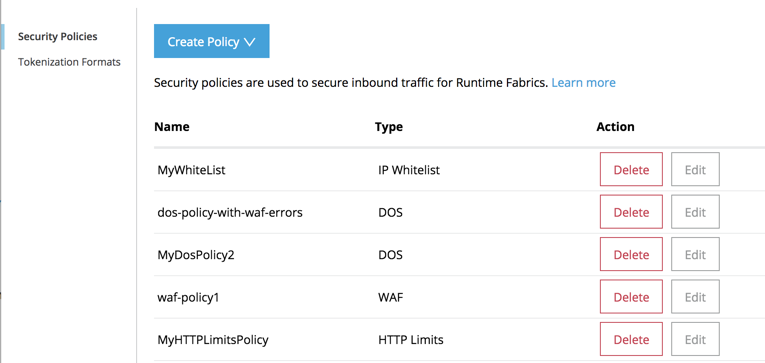The width and height of the screenshot is (765, 363).
Task: Click the Name column header
Action: pyautogui.click(x=172, y=127)
